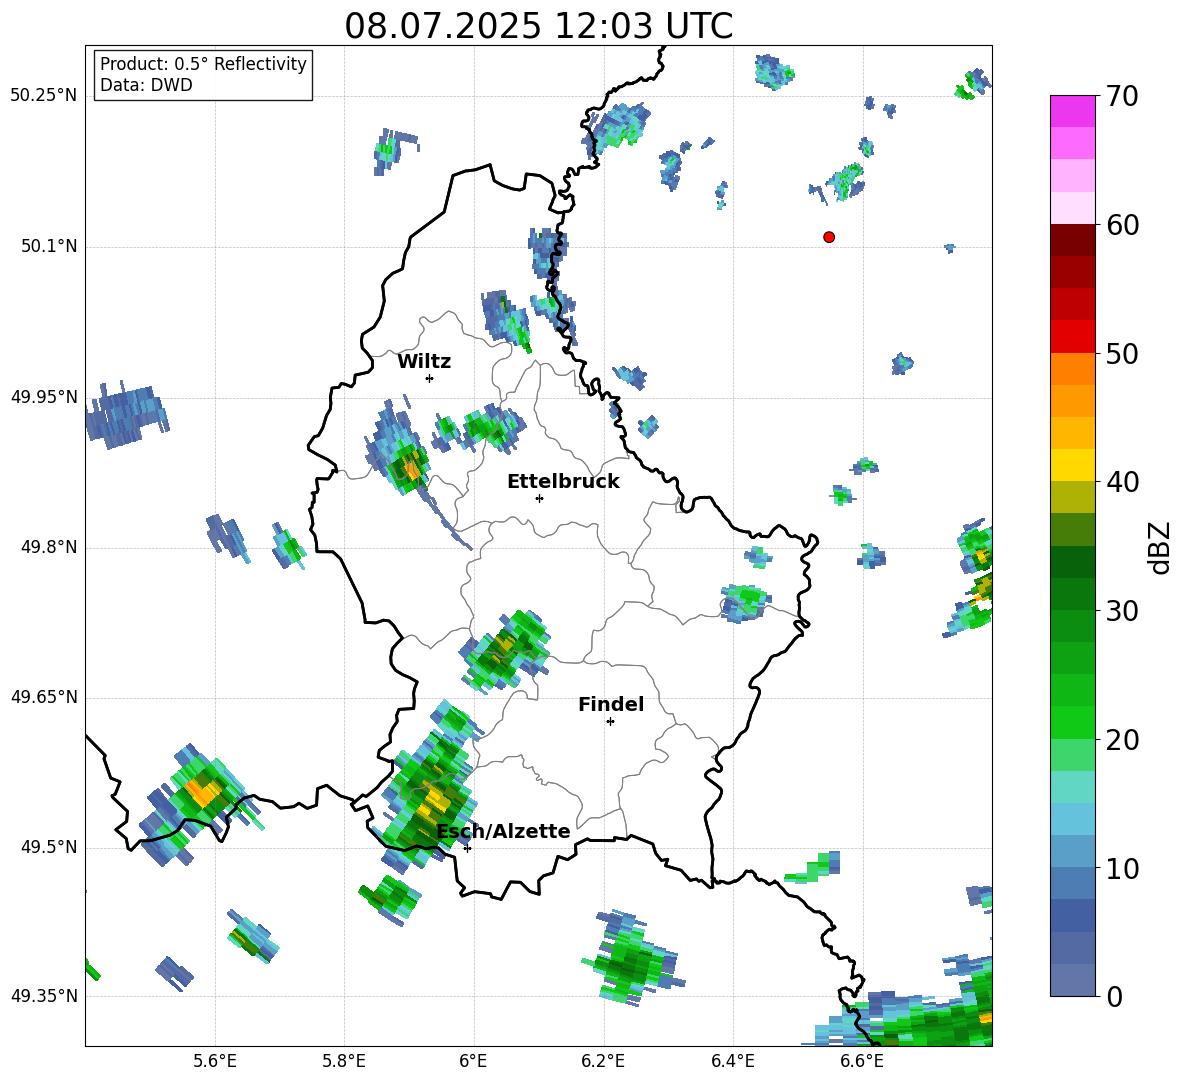The image size is (1184, 1081).
Task: Click the 6.6°E longitude label
Action: 862,1061
